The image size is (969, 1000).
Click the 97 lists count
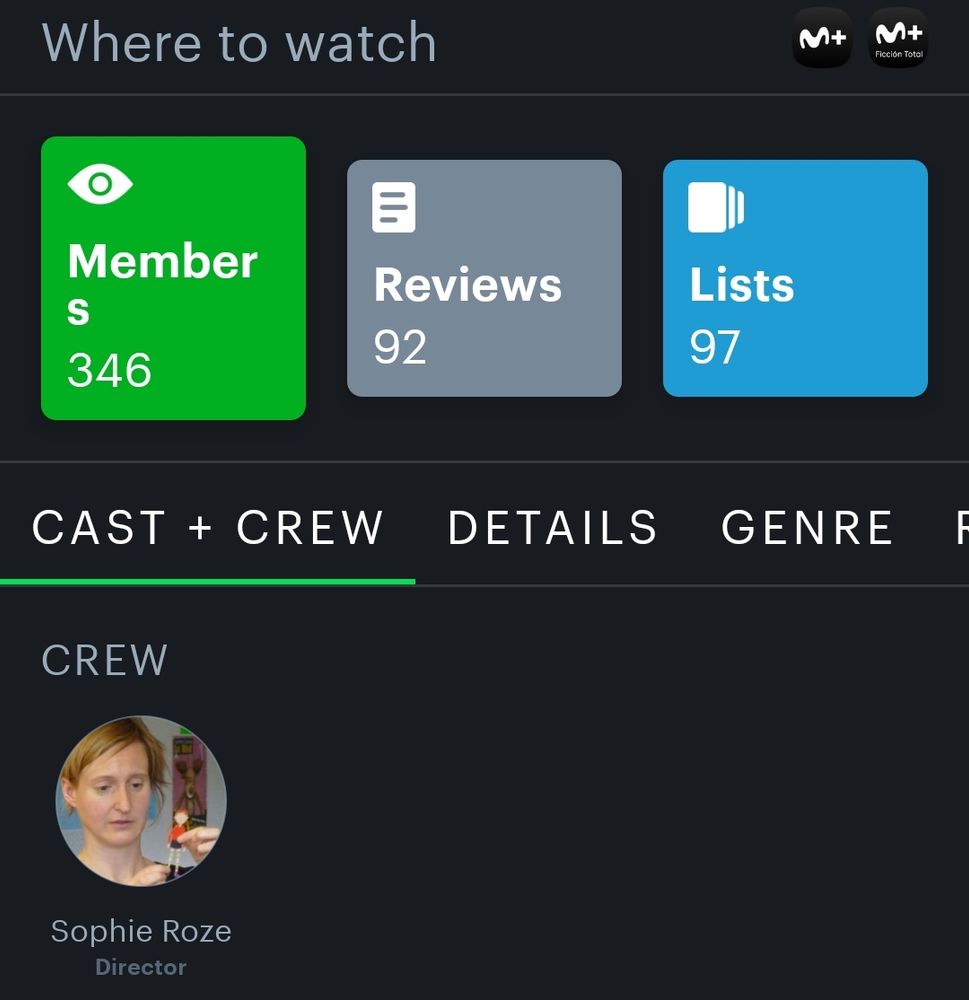click(x=715, y=347)
